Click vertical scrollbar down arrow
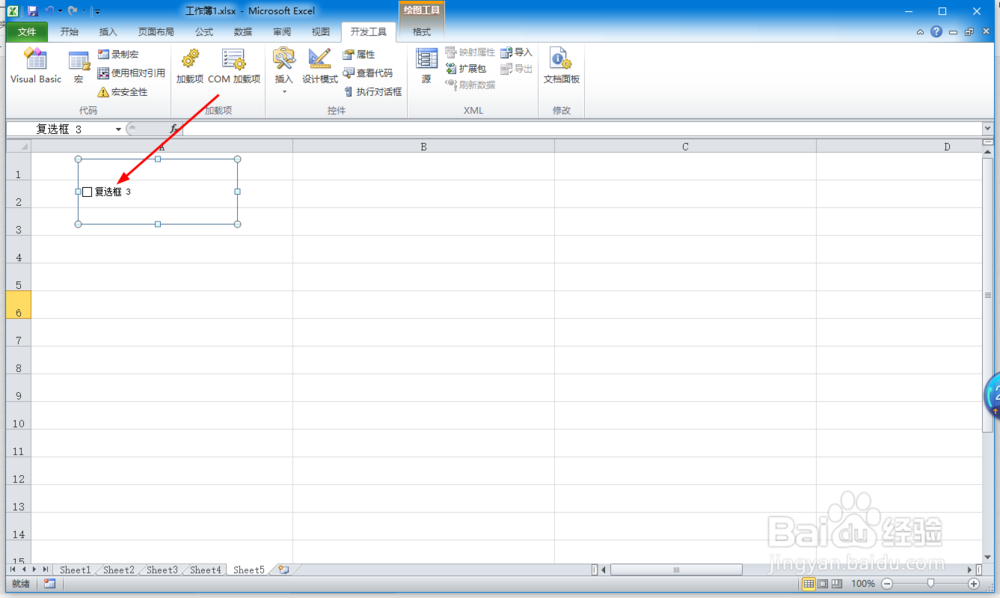The height and width of the screenshot is (598, 1000). [x=987, y=557]
